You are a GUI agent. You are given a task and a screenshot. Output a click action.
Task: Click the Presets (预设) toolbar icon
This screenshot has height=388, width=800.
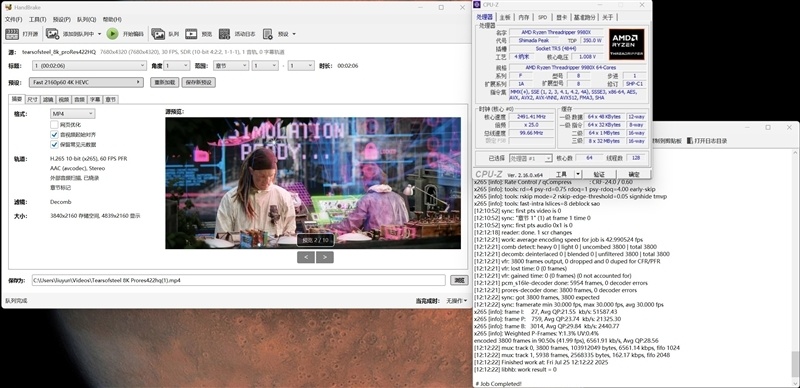point(267,34)
